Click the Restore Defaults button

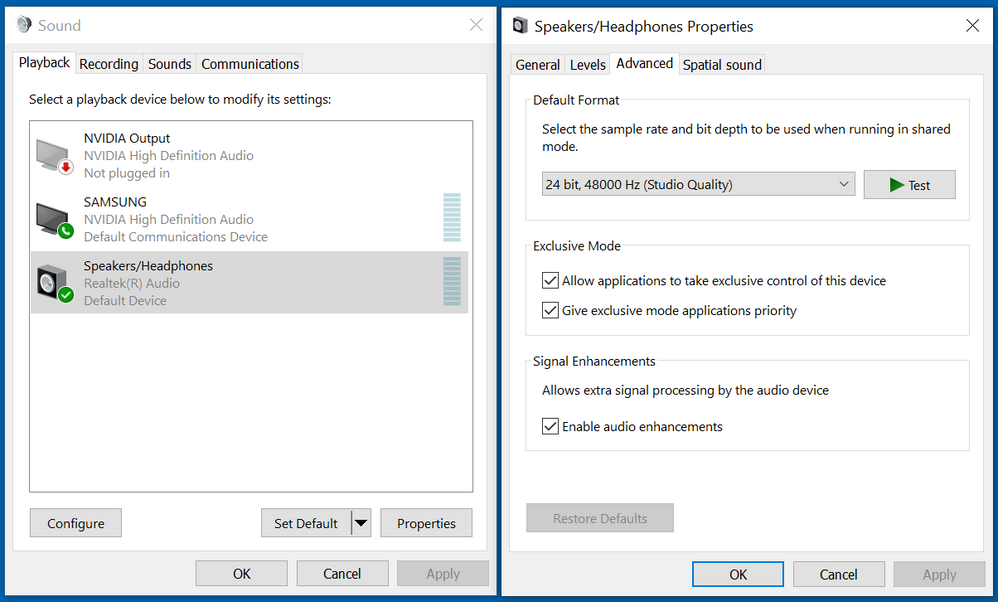tap(600, 518)
